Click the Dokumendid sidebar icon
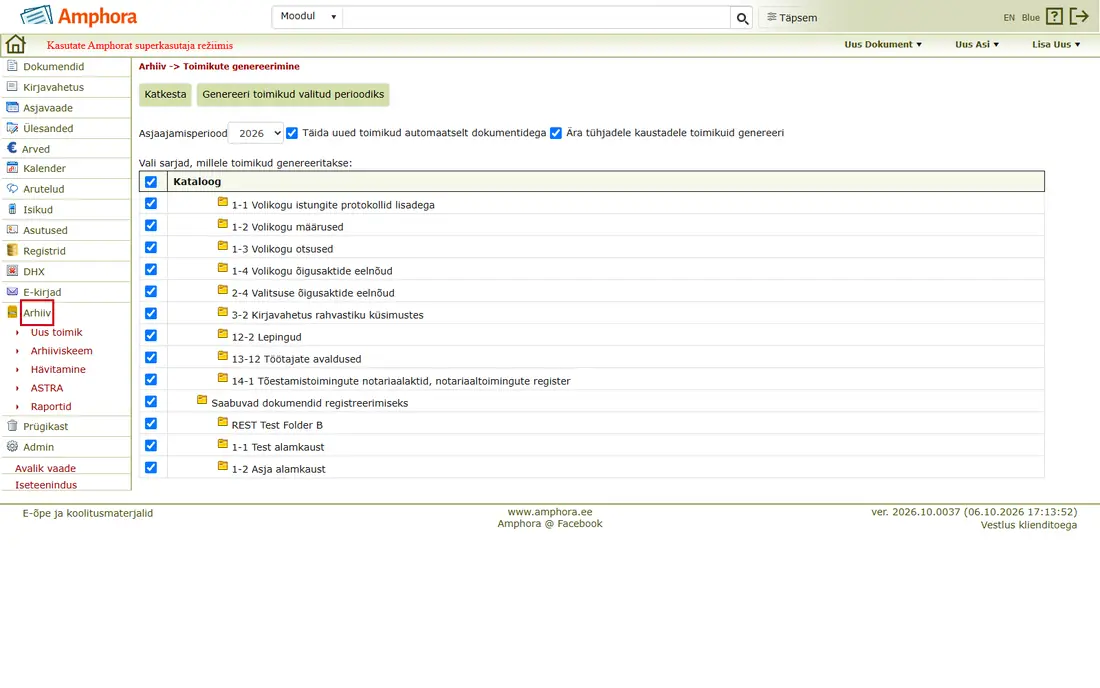This screenshot has width=1100, height=688. 12,66
